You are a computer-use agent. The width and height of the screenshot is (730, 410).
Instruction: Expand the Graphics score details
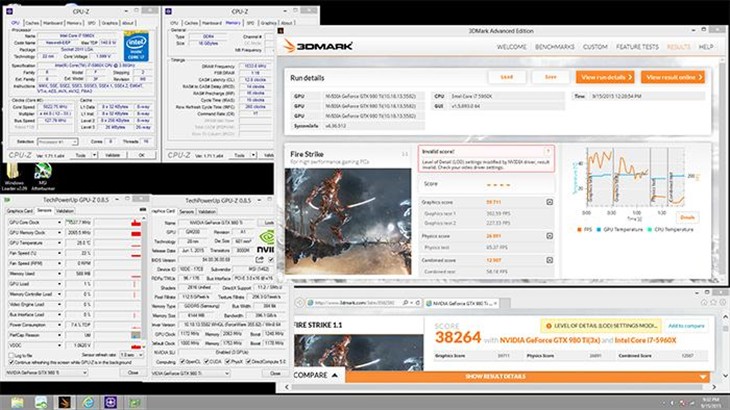[x=549, y=202]
